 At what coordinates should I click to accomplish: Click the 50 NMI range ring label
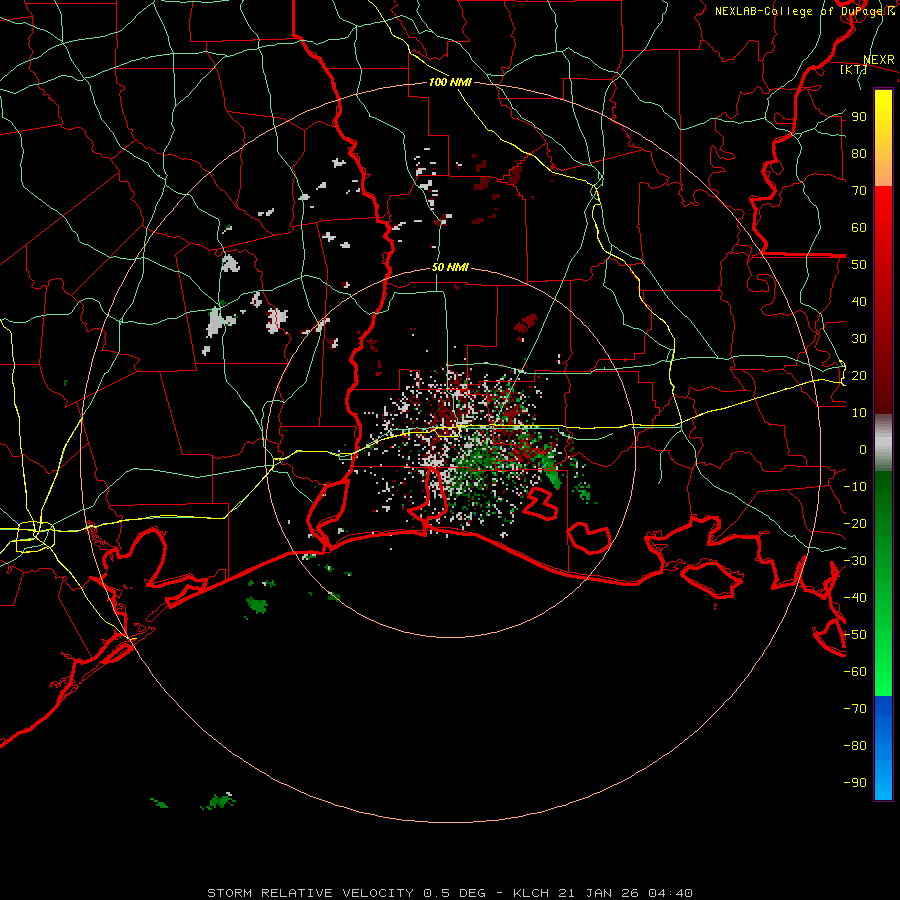coord(450,267)
